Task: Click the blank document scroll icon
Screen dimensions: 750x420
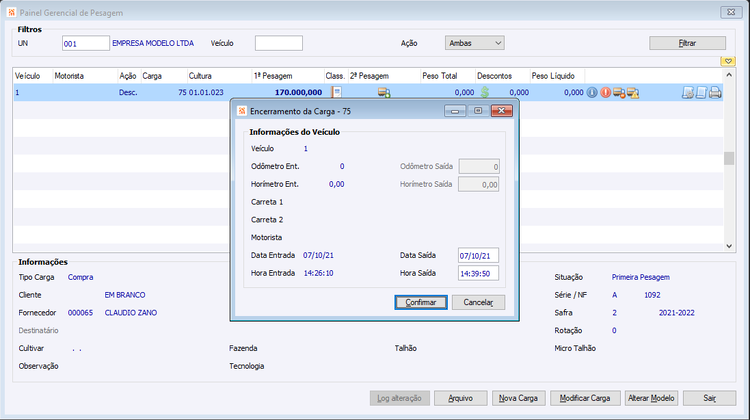Action: point(701,92)
